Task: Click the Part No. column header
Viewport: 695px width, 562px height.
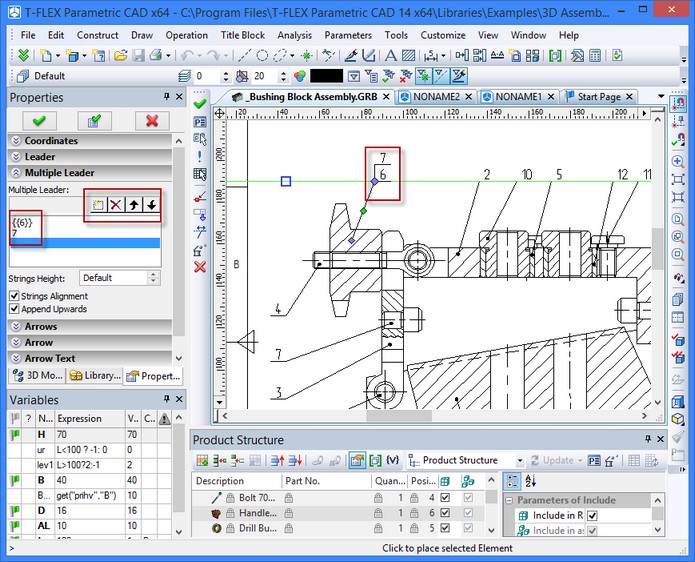Action: pos(326,481)
